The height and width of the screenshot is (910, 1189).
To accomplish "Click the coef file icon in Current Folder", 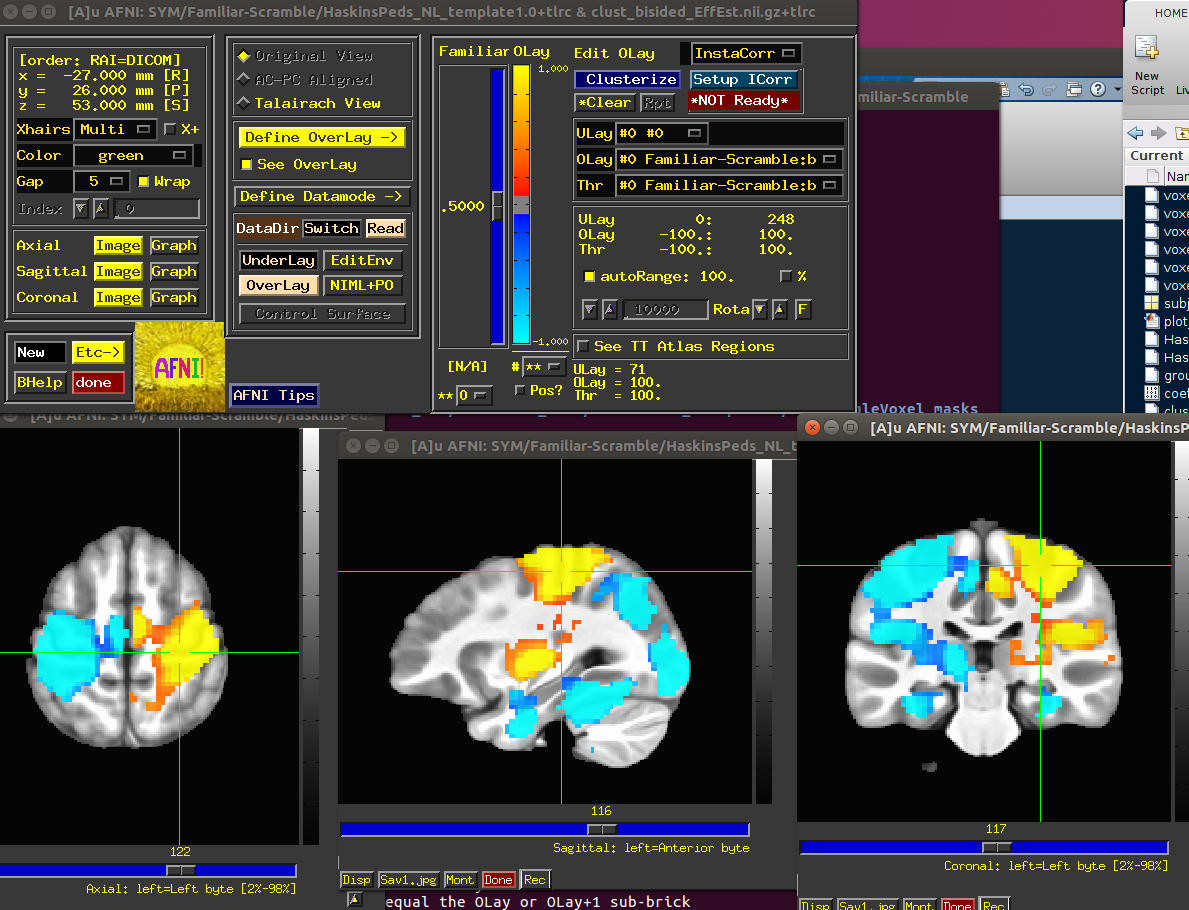I will coord(1152,393).
